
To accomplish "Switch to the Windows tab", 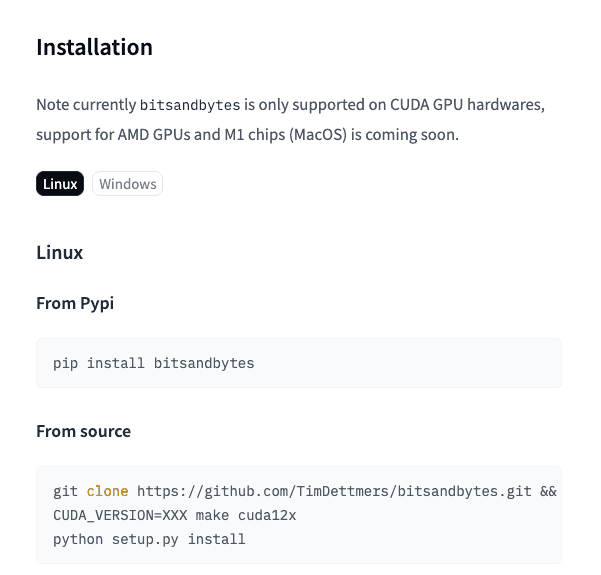I will [128, 184].
